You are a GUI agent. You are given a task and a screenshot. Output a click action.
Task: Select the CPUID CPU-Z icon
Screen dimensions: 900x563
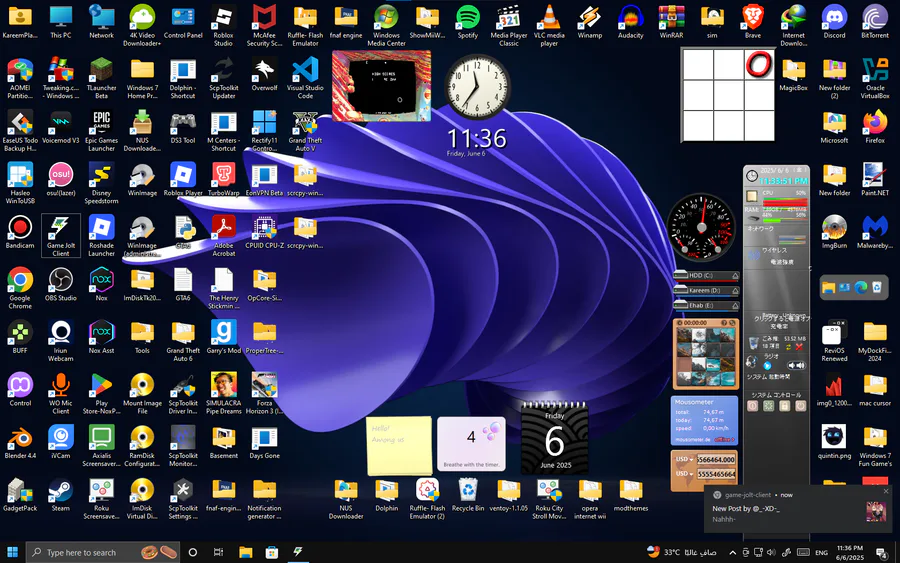pos(264,232)
